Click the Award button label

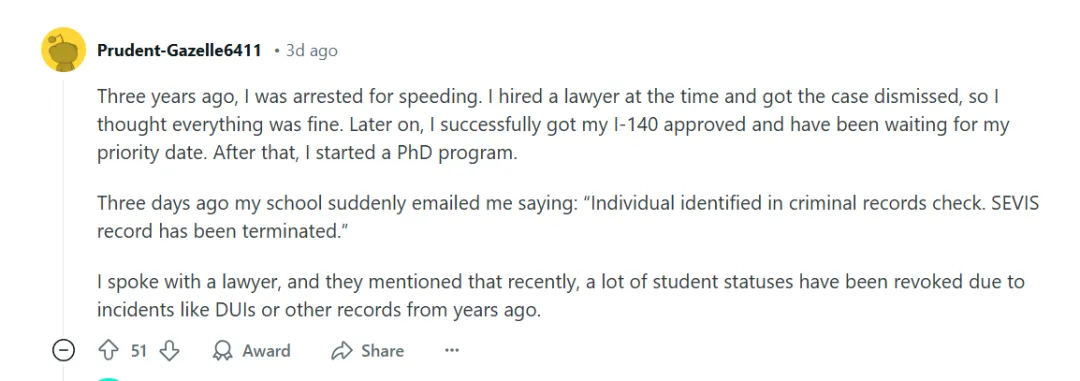point(266,351)
